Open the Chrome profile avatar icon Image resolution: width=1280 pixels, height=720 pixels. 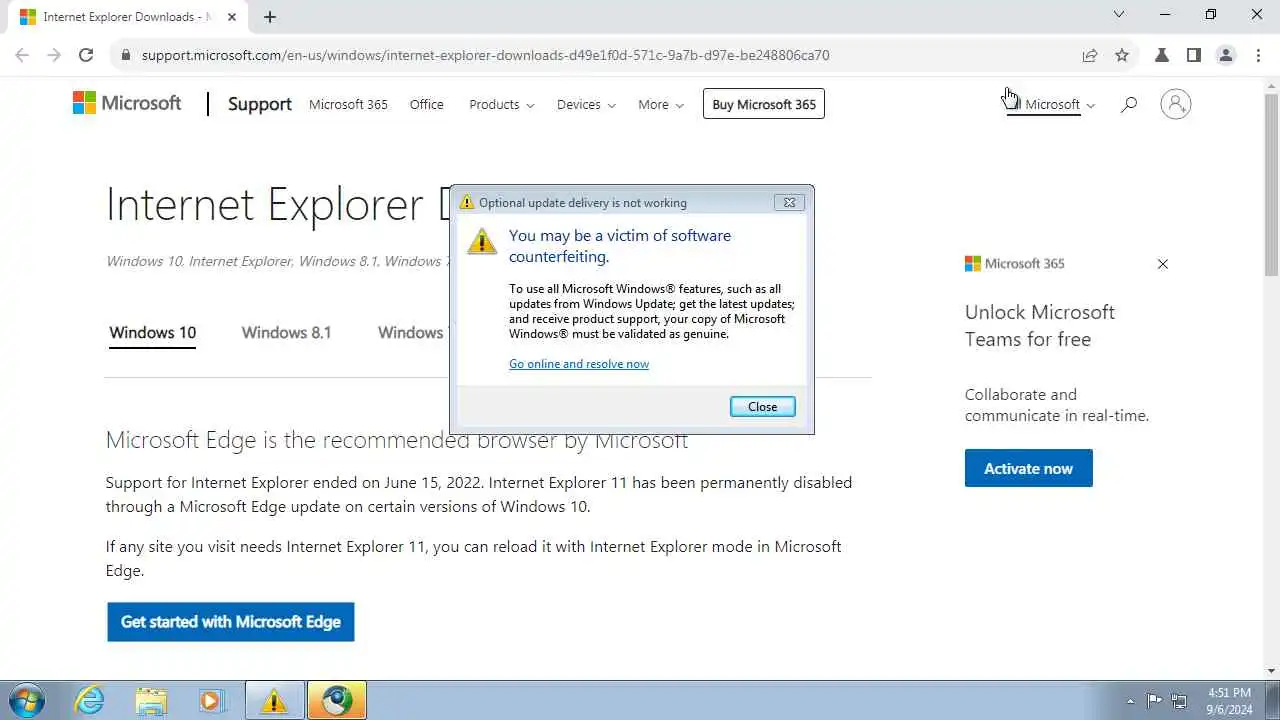point(1226,55)
